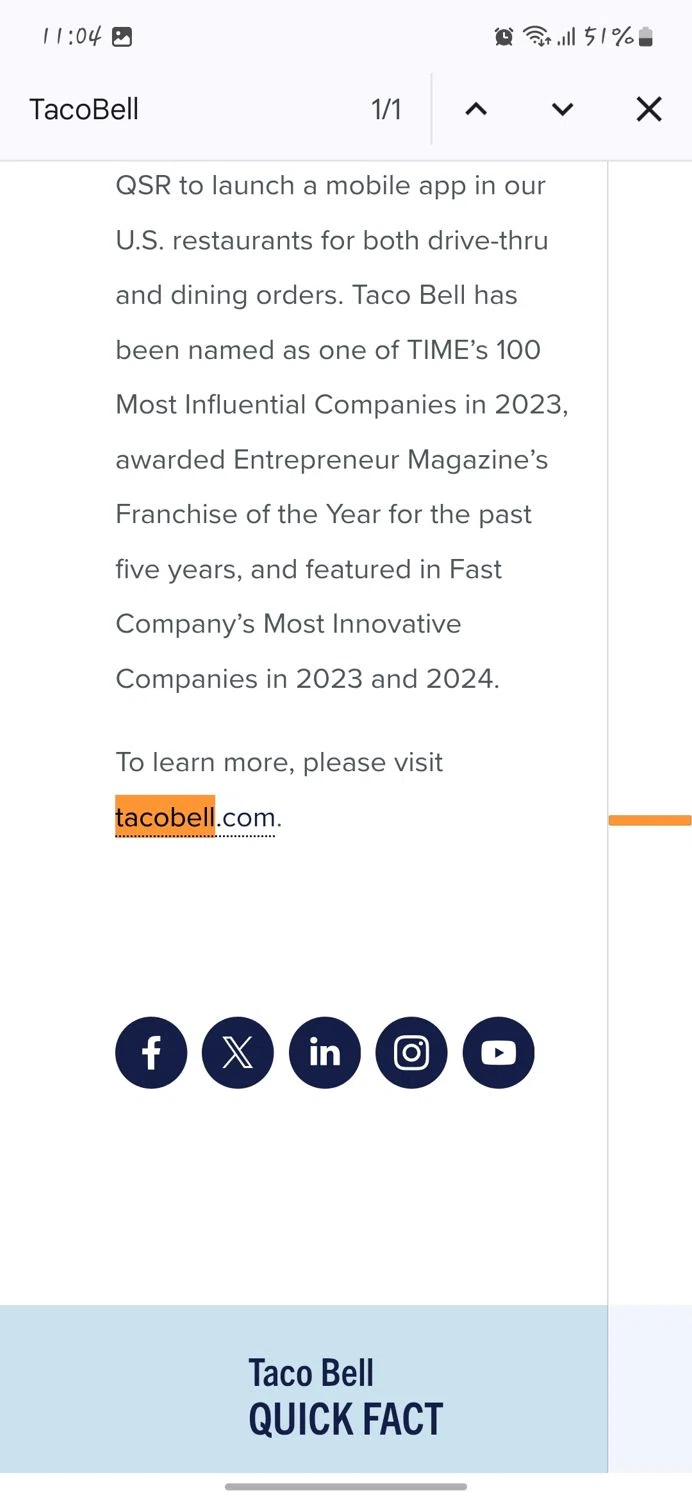The width and height of the screenshot is (692, 1500).
Task: Tap the Instagram social icon
Action: point(411,1053)
